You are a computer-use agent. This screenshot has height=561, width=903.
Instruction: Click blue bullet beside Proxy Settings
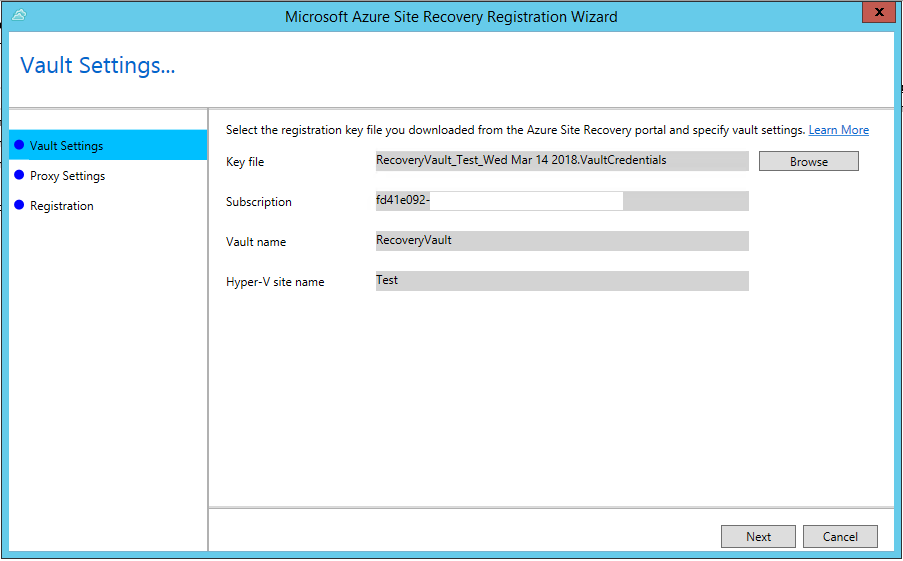(19, 175)
